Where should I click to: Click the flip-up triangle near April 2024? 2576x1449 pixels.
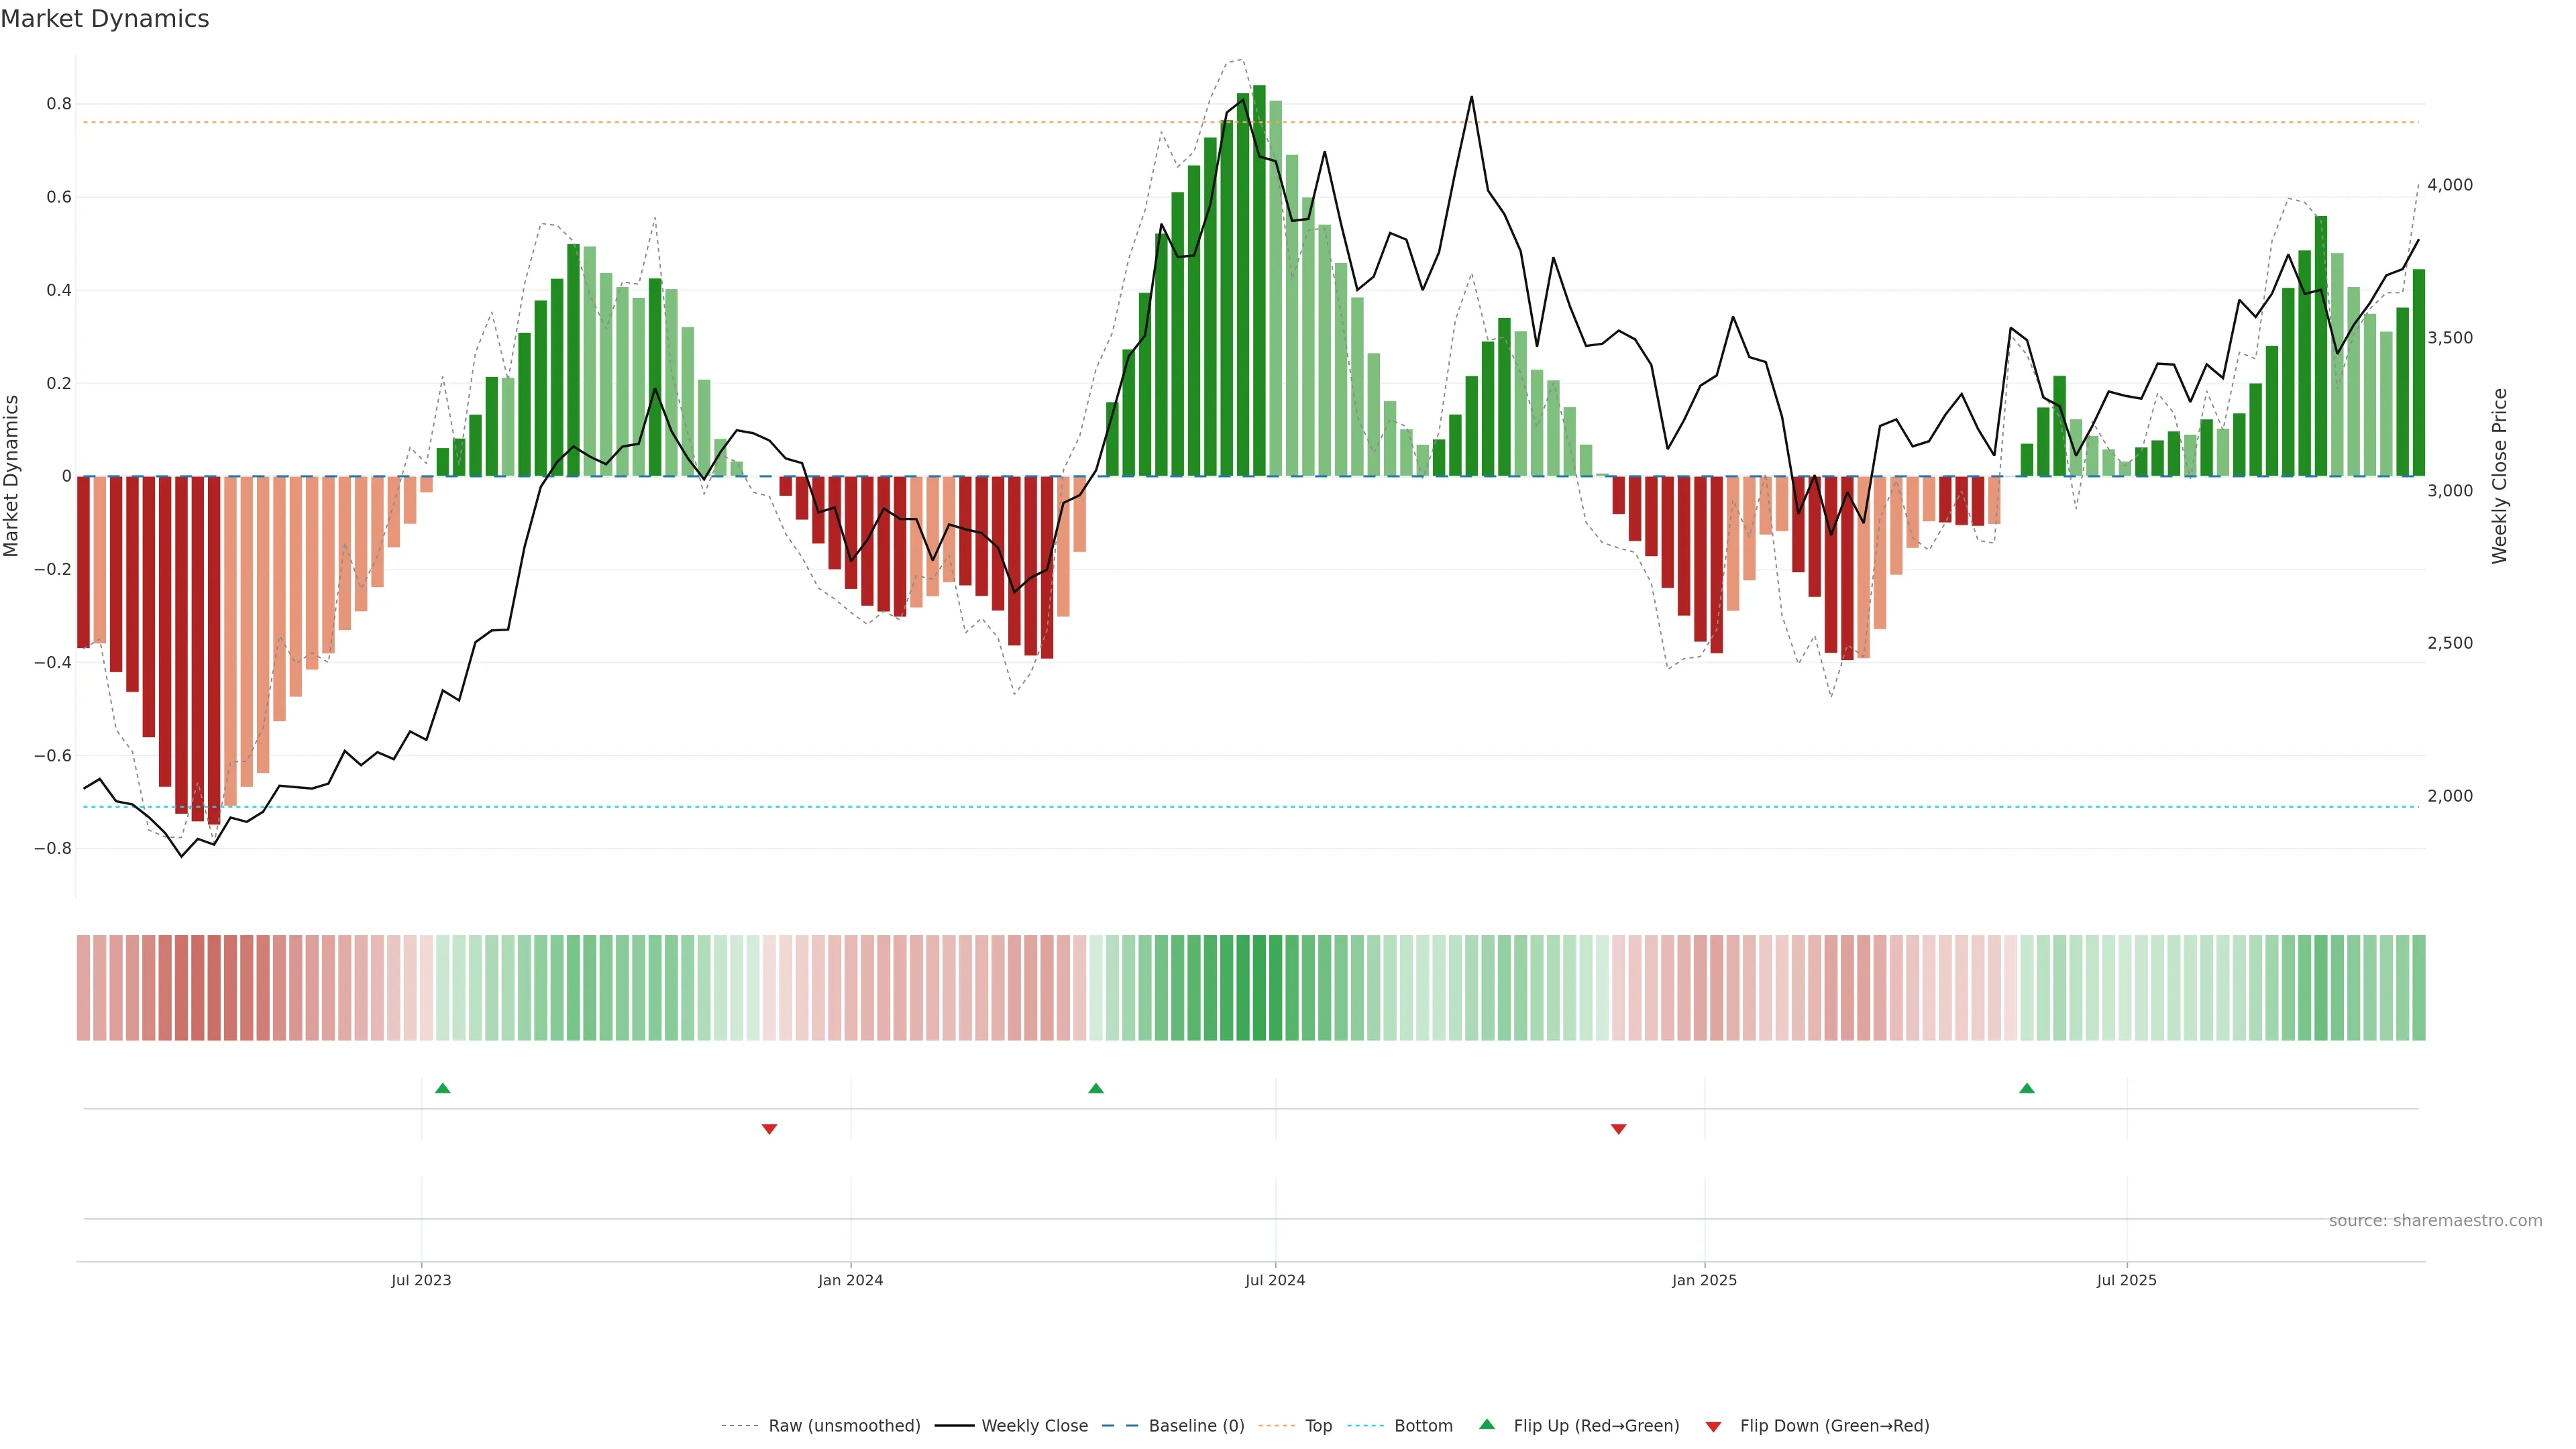[x=1096, y=1088]
